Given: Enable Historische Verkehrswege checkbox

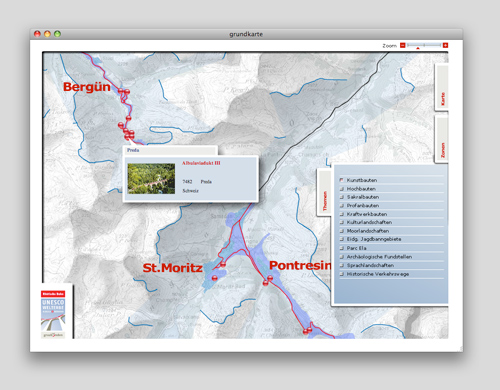Looking at the screenshot, I should coord(341,274).
